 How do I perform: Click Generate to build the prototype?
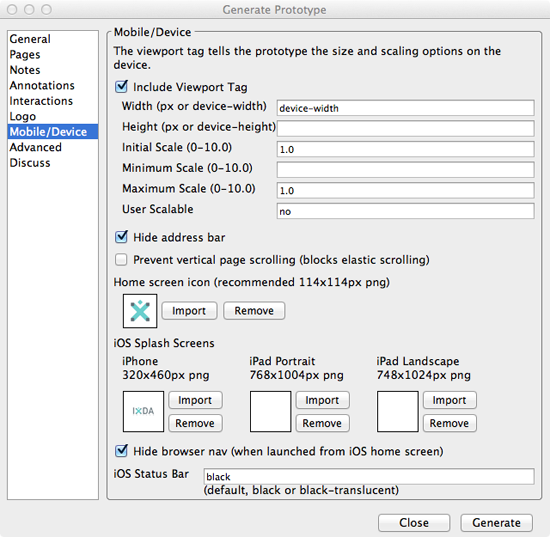click(x=496, y=523)
